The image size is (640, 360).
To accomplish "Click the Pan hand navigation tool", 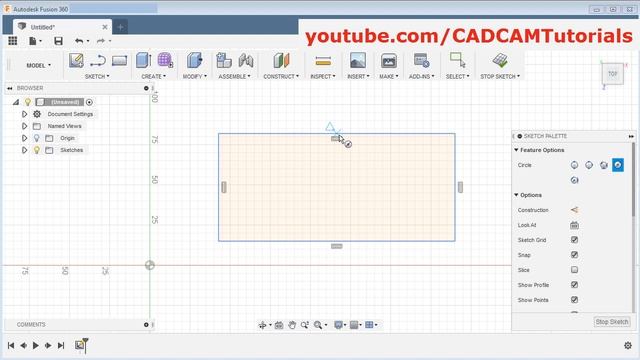I will 292,325.
